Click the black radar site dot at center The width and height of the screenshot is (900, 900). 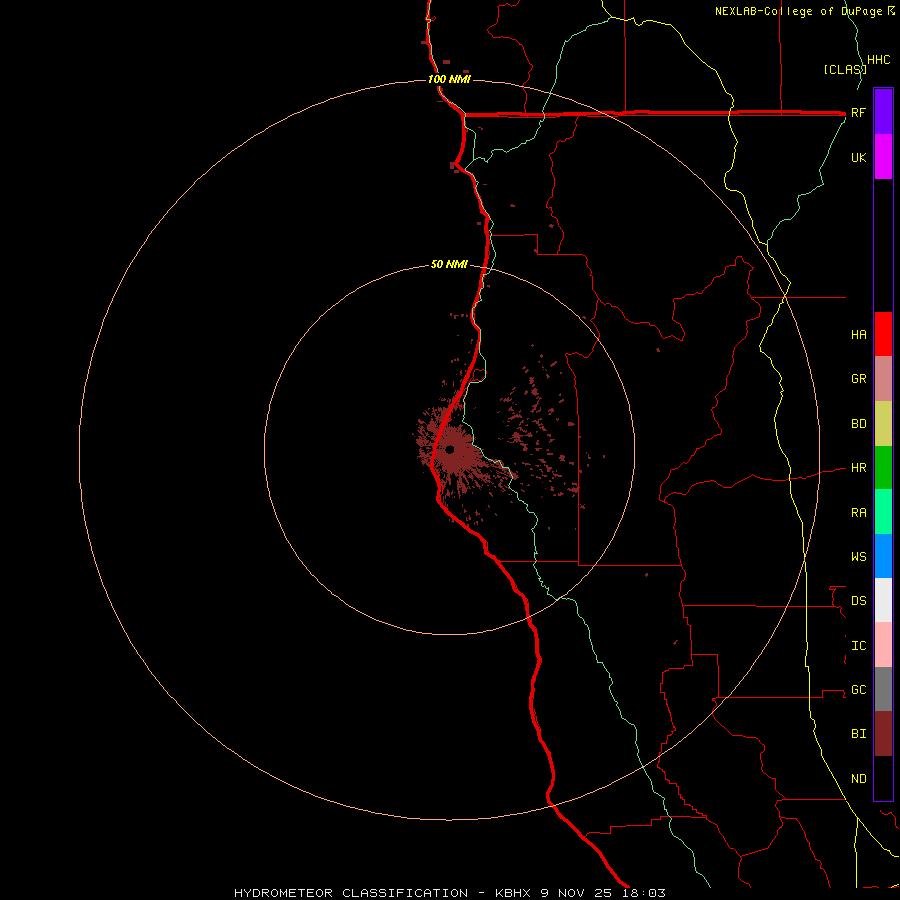click(449, 449)
